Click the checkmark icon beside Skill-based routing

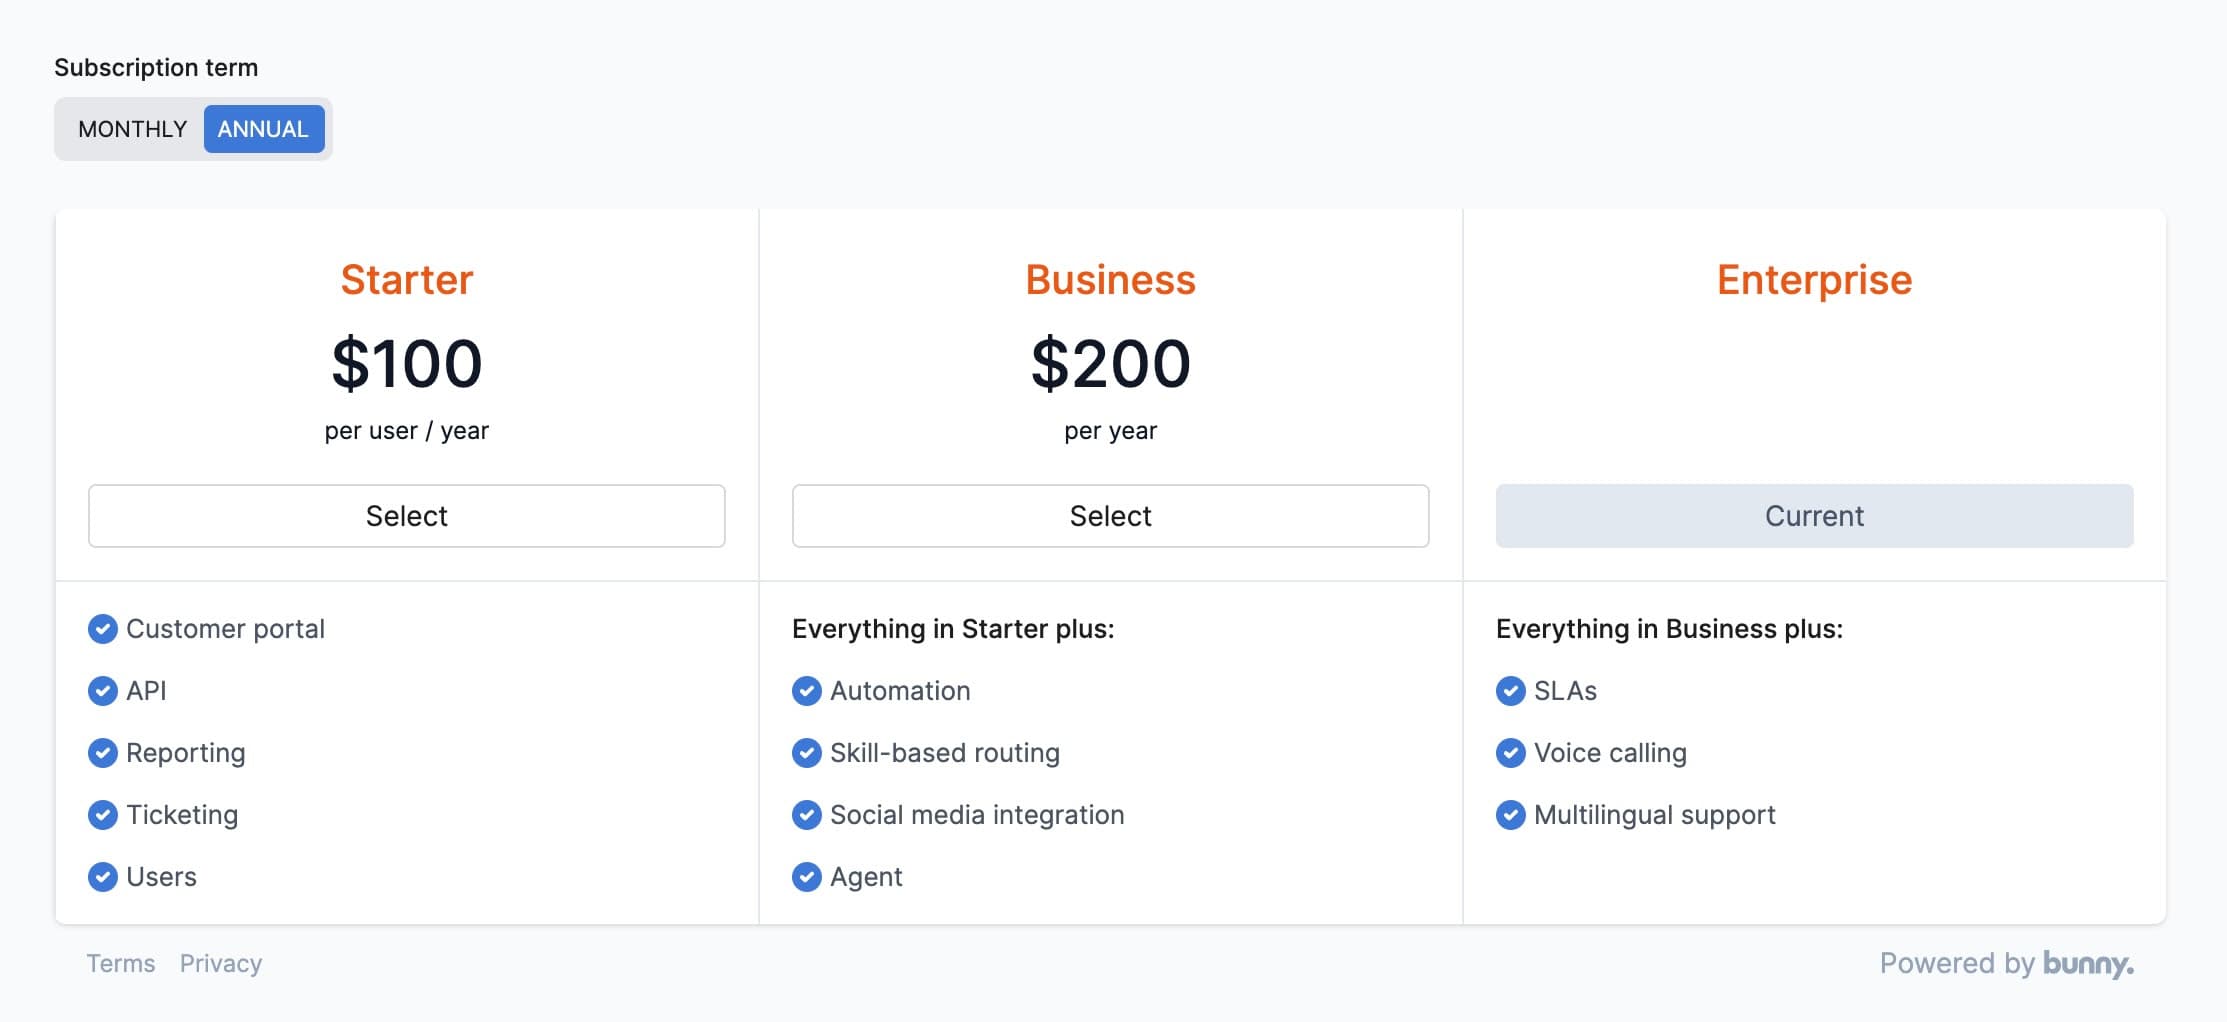(807, 753)
